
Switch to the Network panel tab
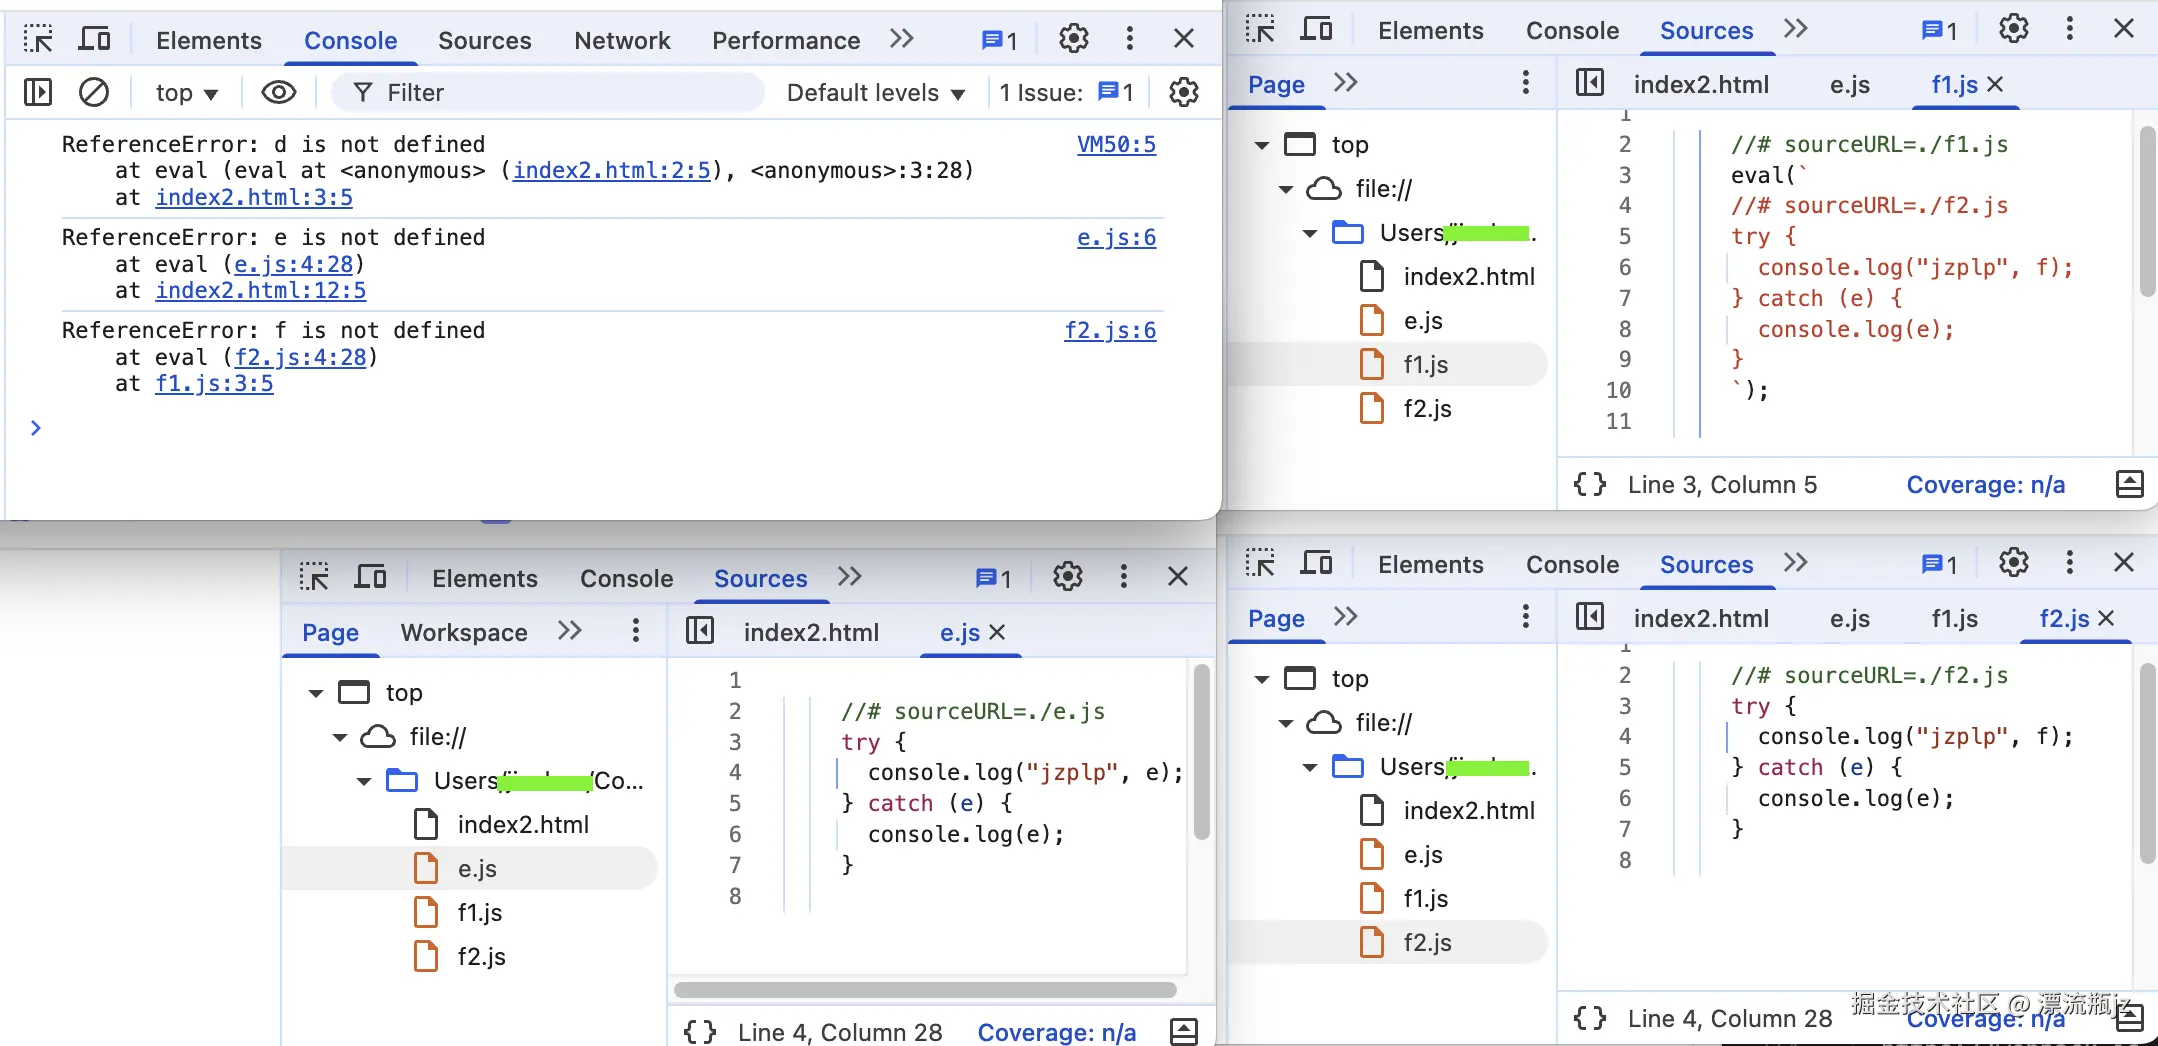coord(621,40)
